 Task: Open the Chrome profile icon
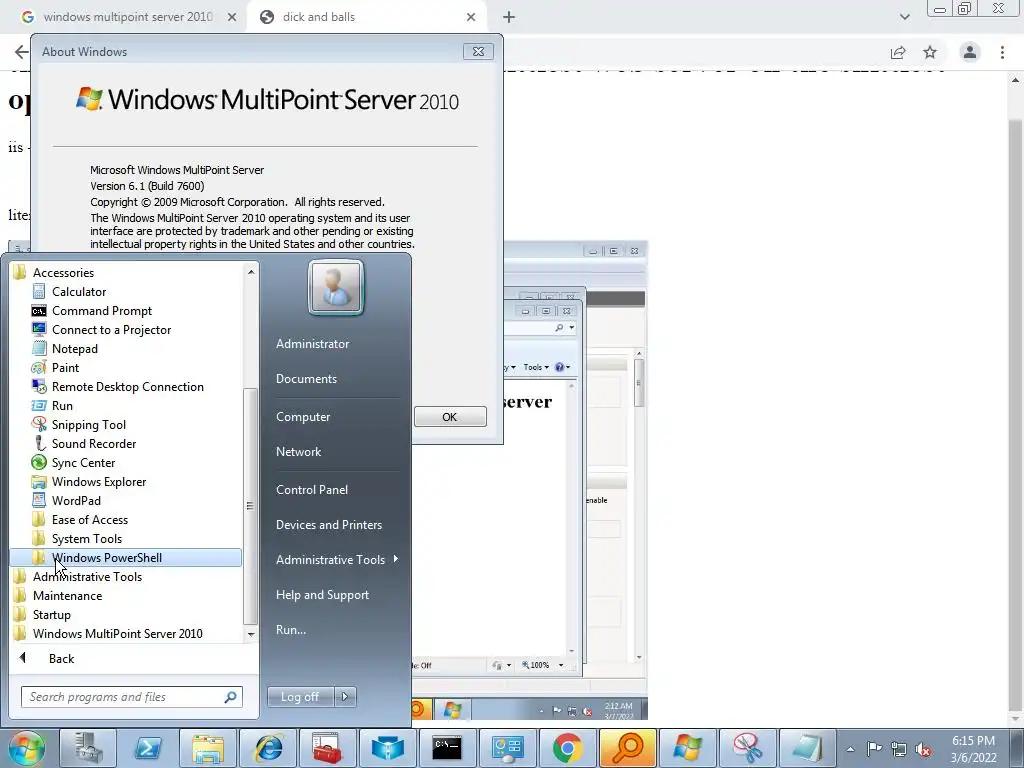click(x=970, y=52)
